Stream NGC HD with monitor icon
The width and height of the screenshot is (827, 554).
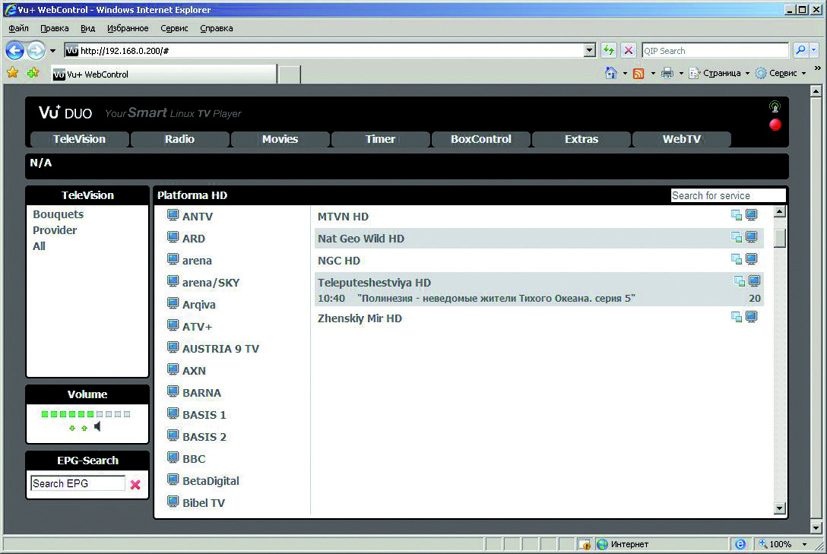click(x=752, y=259)
